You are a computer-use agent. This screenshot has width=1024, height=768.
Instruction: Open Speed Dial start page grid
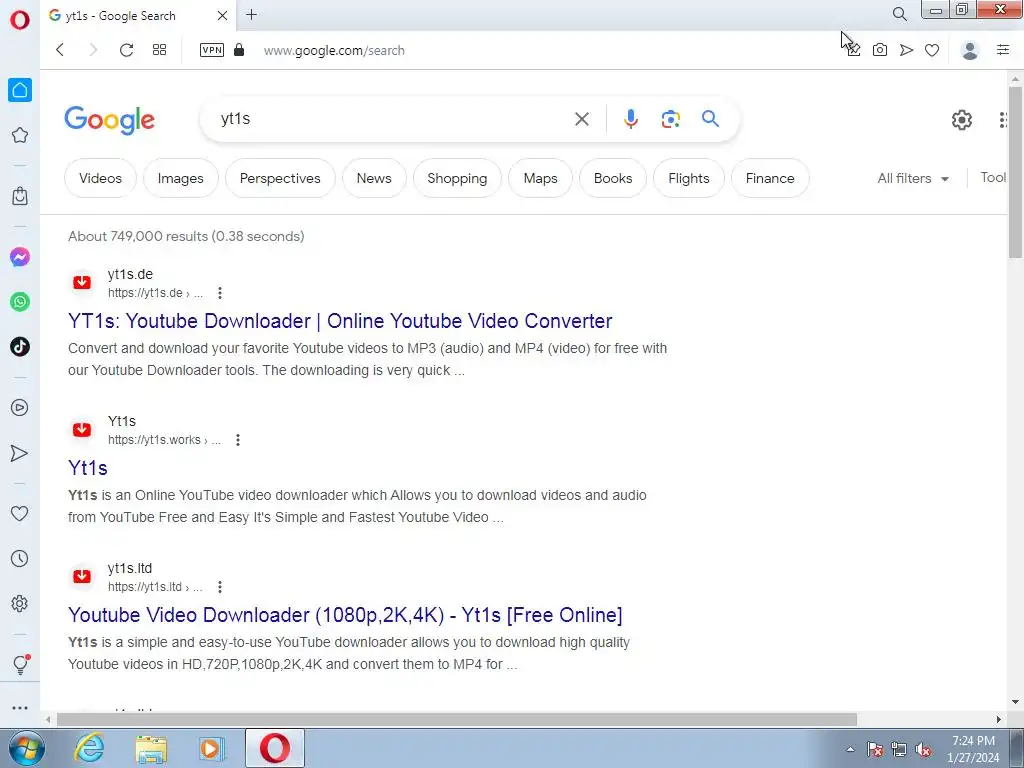pyautogui.click(x=159, y=50)
